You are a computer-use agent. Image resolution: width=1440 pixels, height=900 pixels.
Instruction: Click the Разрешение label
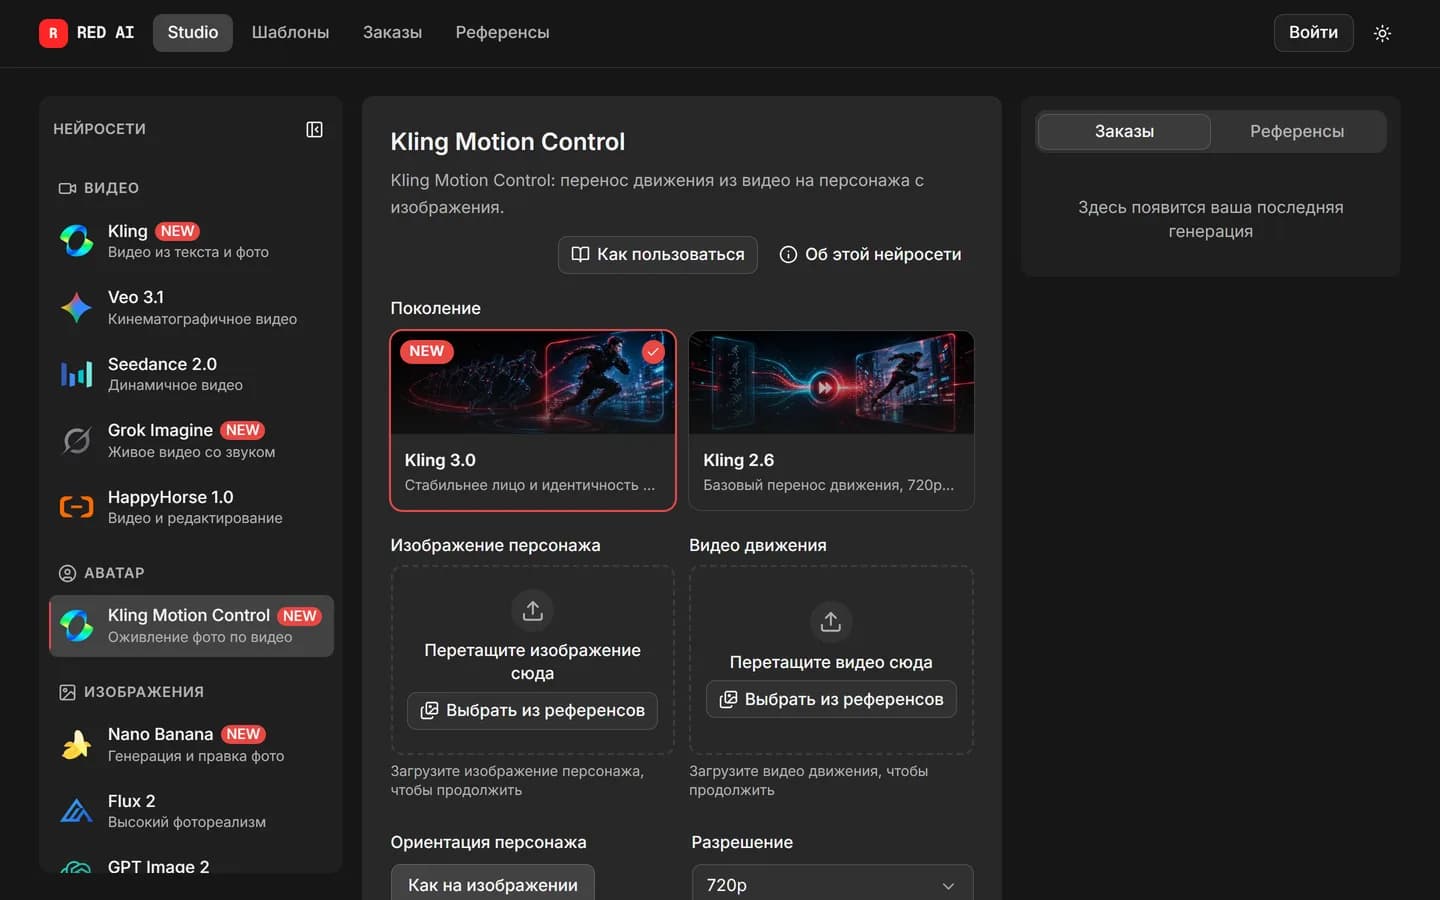[742, 842]
